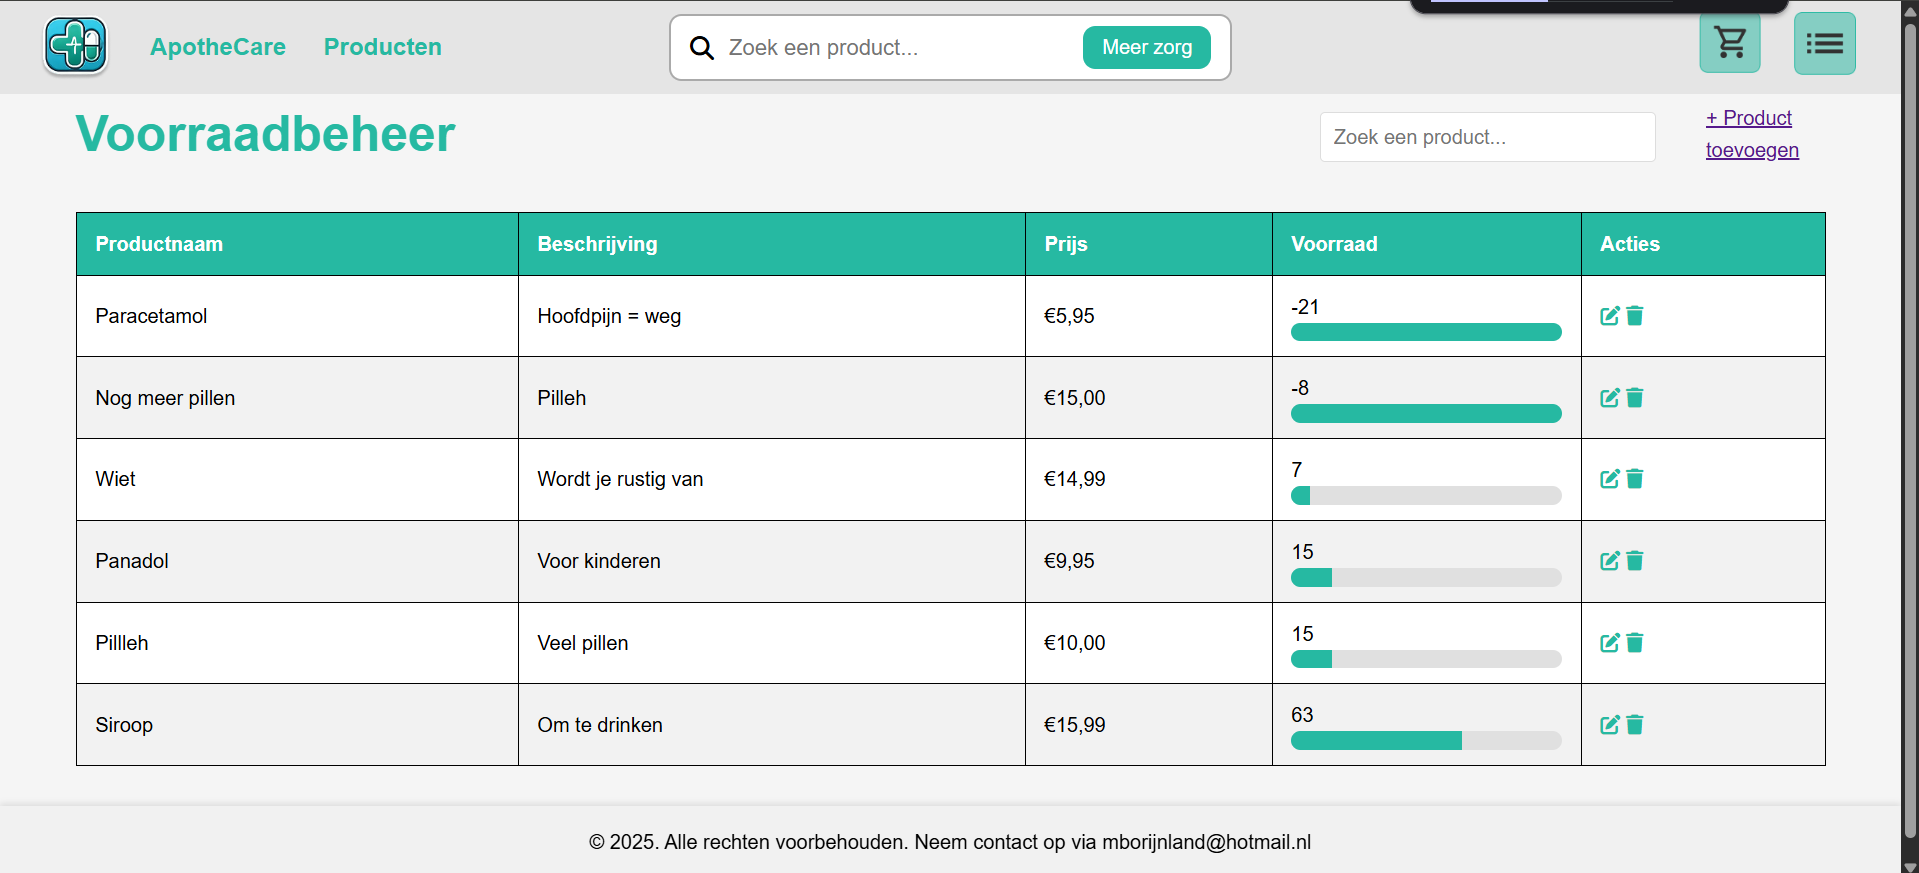Click the Siroop stock progress bar

coord(1425,741)
